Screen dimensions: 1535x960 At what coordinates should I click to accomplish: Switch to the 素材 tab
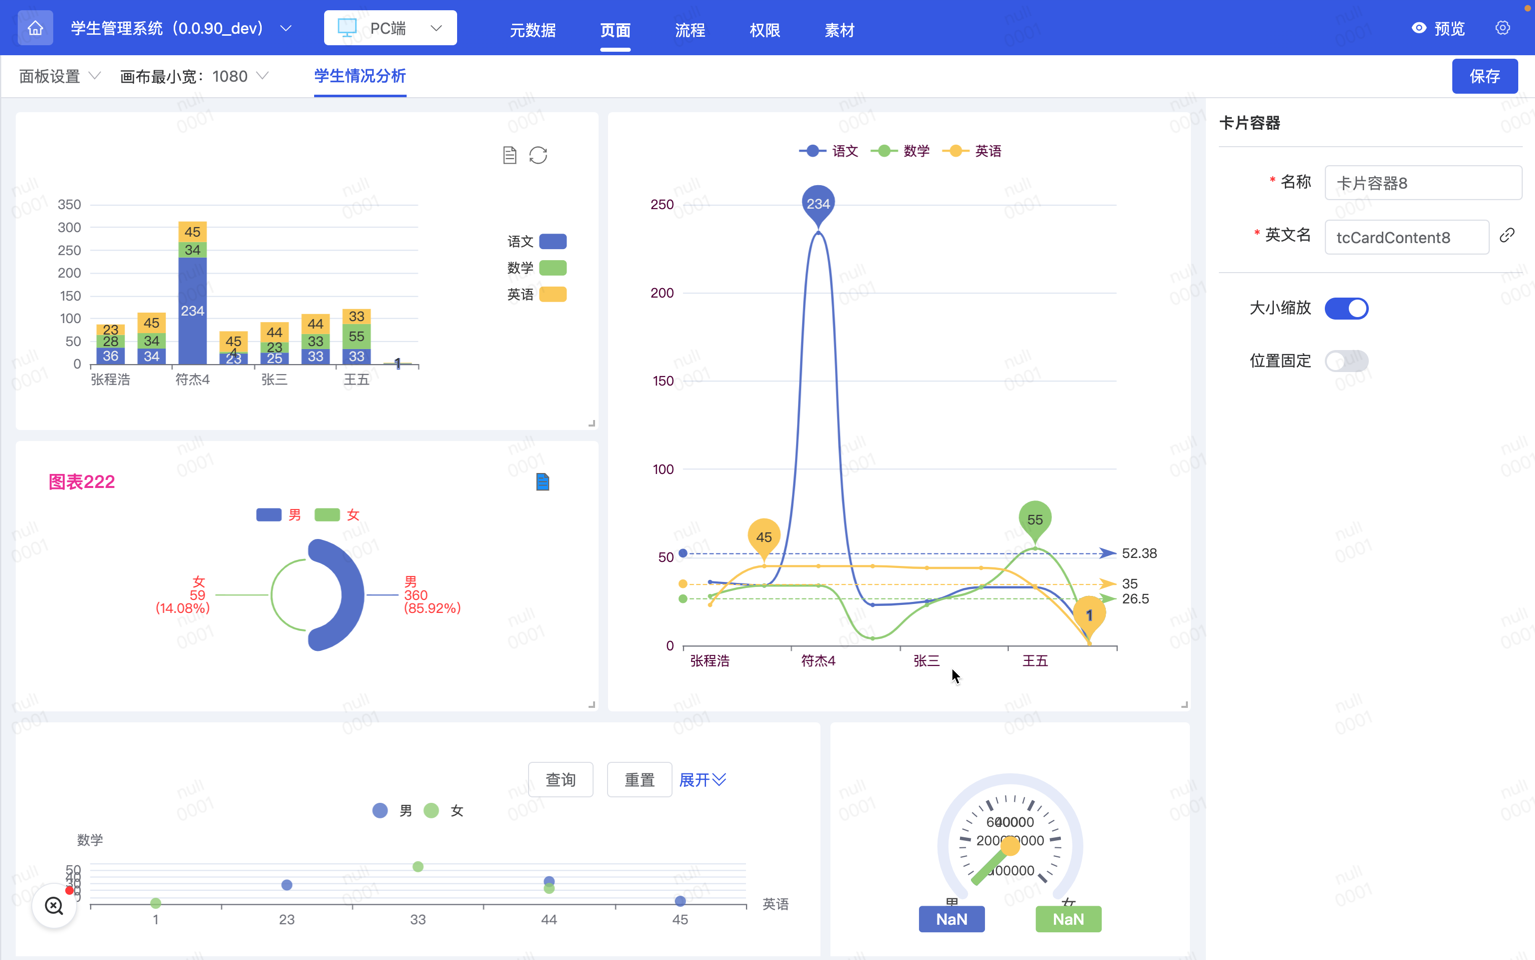840,30
